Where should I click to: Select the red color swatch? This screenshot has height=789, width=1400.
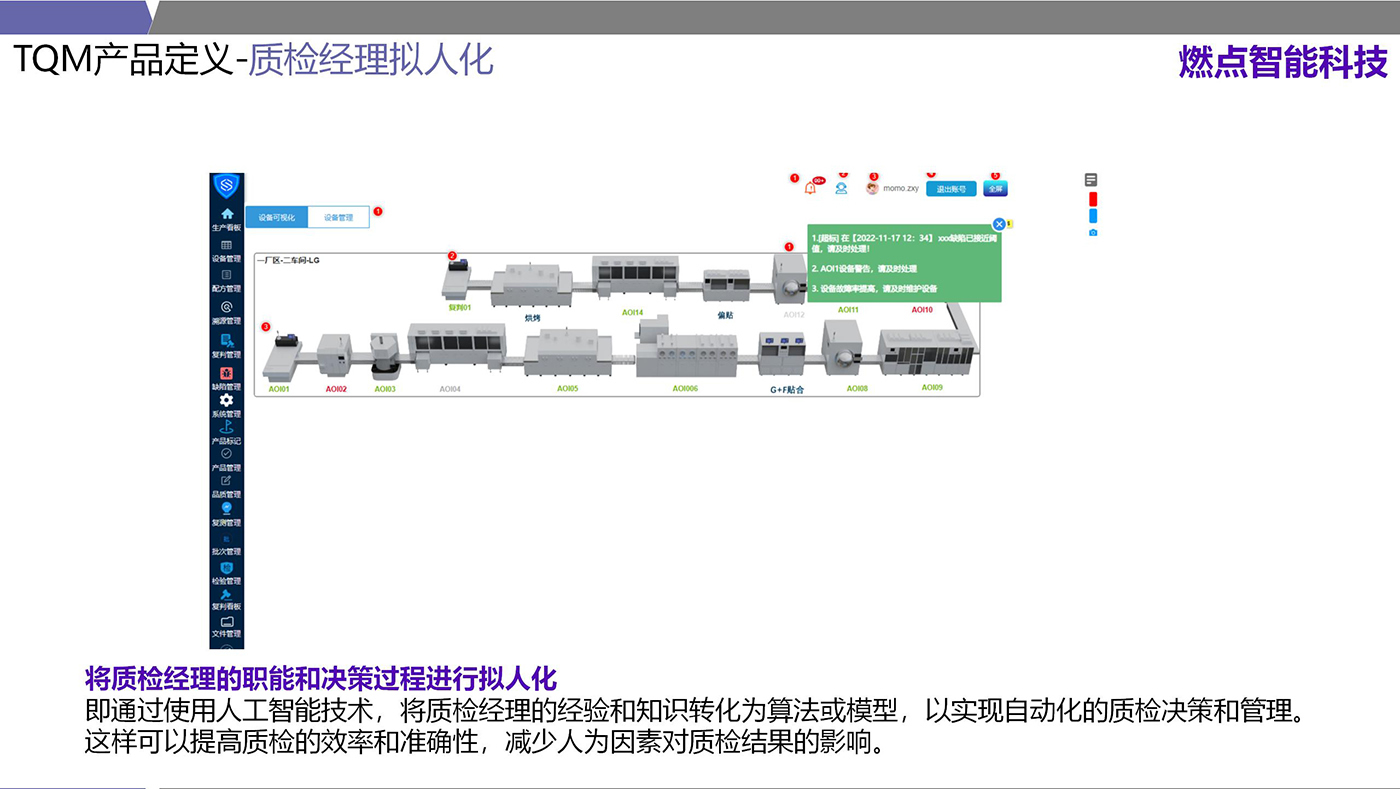(x=1092, y=199)
